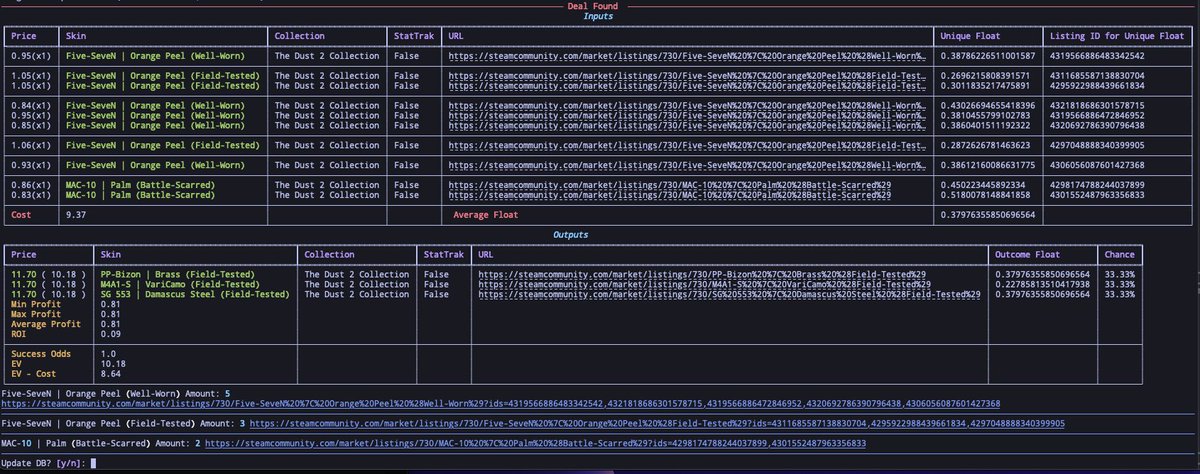Click the 33.33% chance in the M4A1-S row
The image size is (1200, 474).
[x=1121, y=283]
